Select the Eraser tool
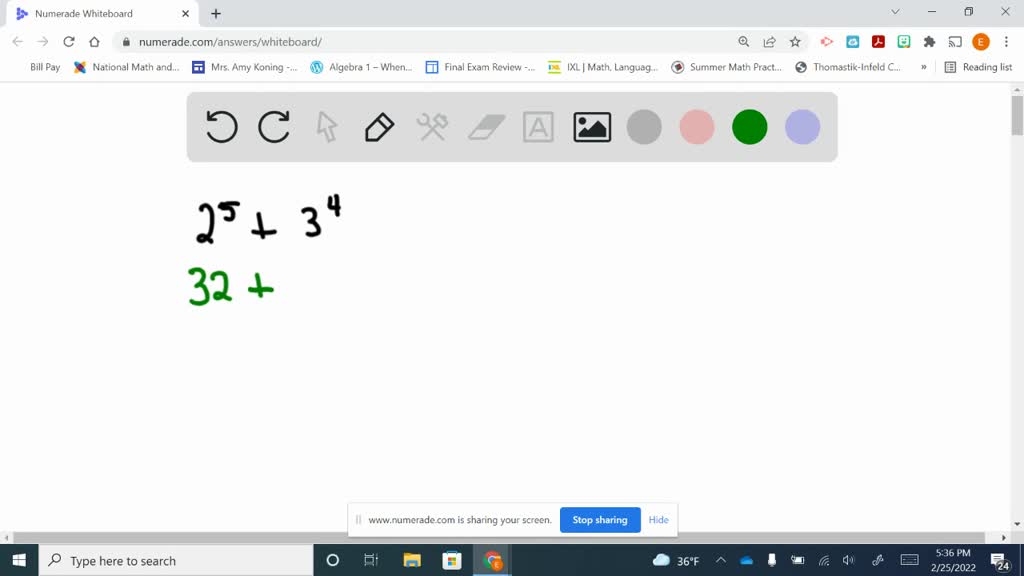 [484, 127]
